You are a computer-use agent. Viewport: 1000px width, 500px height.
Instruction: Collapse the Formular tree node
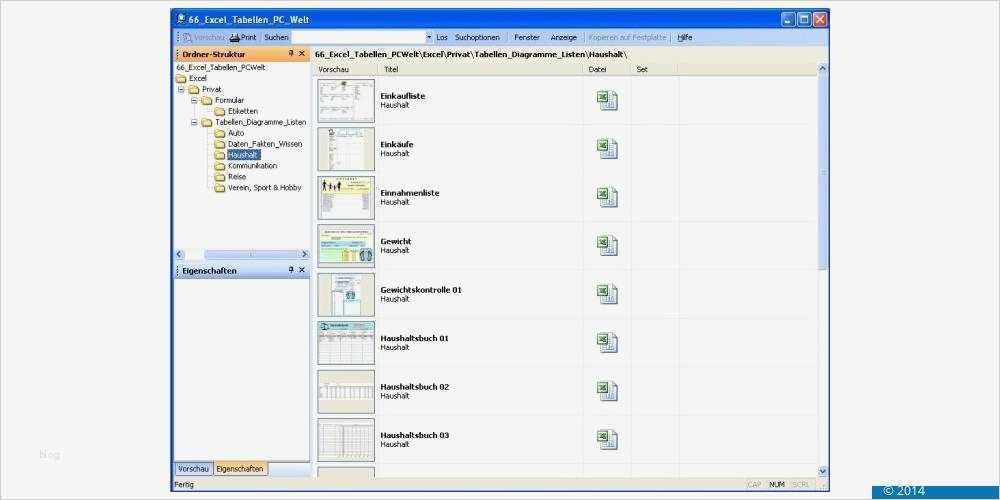tap(195, 100)
